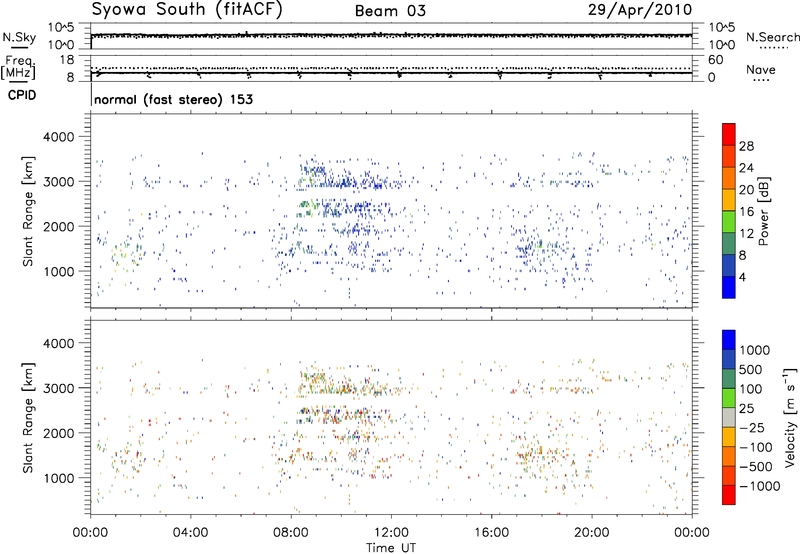The image size is (800, 554).
Task: Select the 'CPID' row label
Action: tap(22, 95)
